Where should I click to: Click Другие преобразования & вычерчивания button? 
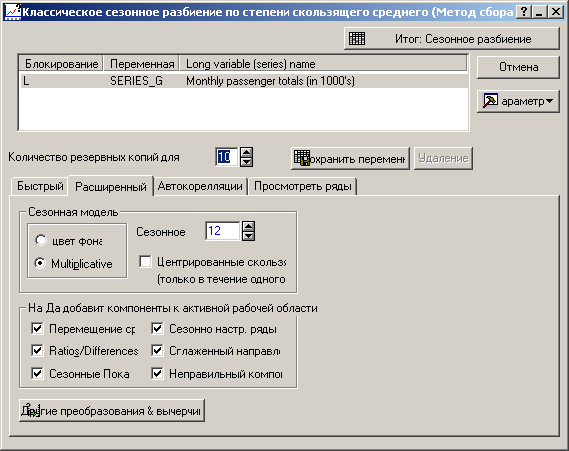[112, 411]
